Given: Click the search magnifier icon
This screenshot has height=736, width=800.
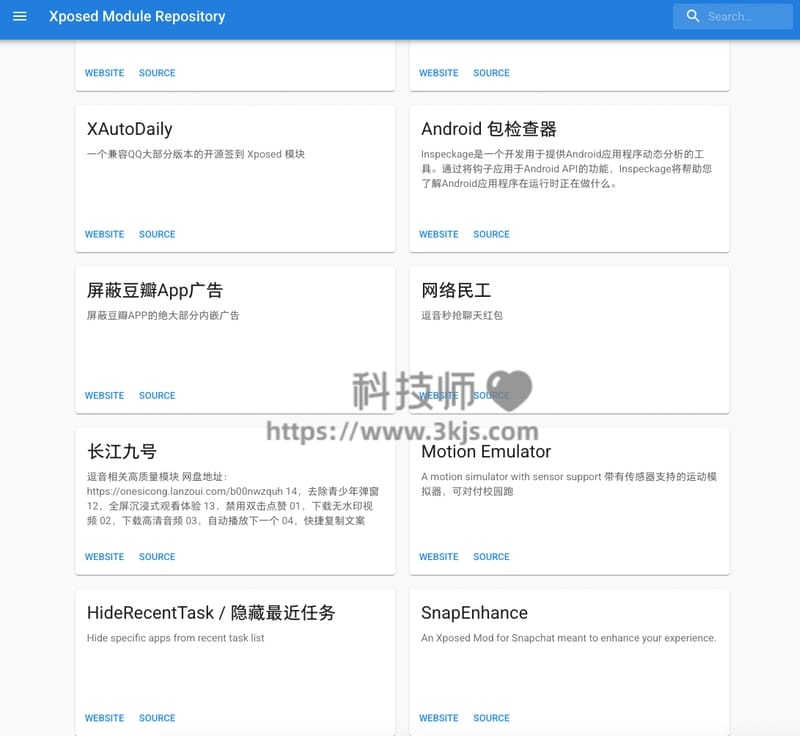Looking at the screenshot, I should 692,16.
